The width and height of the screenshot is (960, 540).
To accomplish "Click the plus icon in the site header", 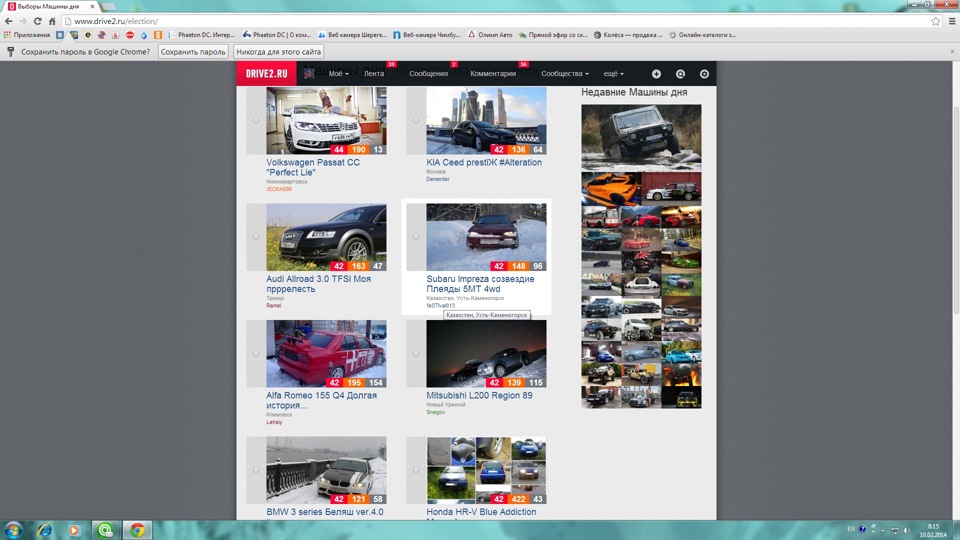I will (656, 74).
